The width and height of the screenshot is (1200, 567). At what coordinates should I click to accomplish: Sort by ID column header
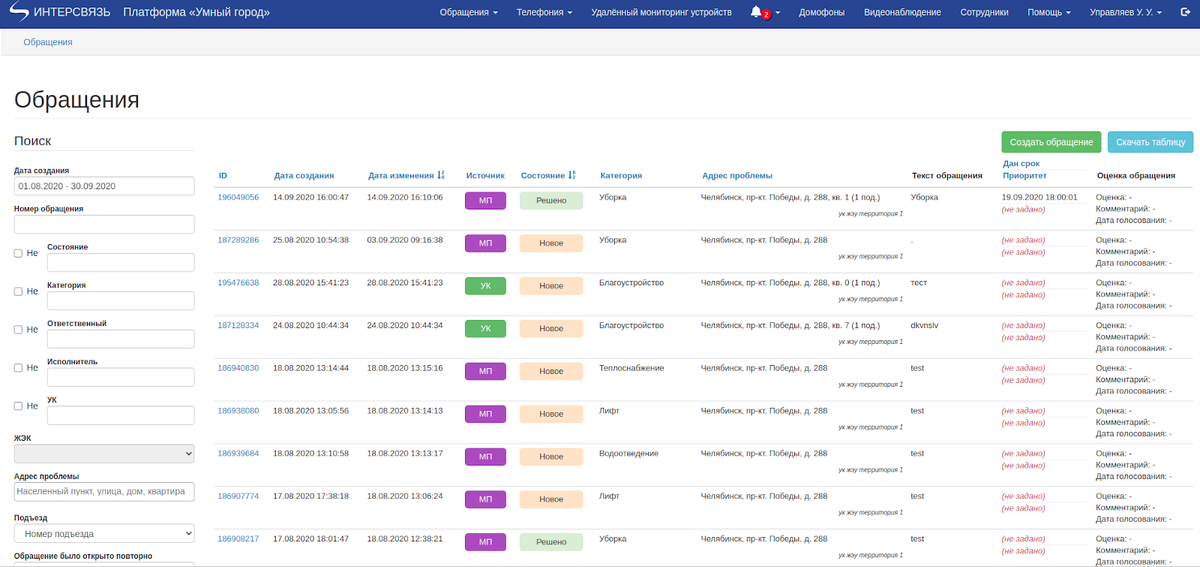(x=223, y=176)
